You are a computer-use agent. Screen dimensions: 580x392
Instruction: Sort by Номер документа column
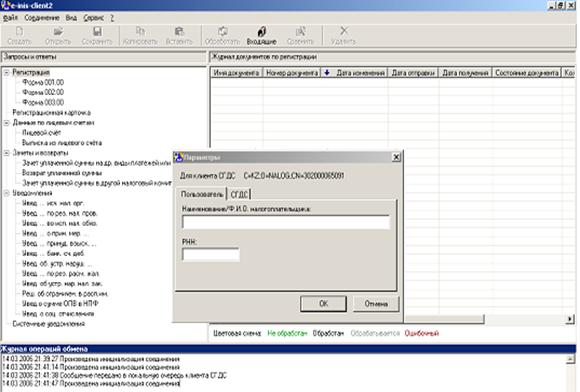click(292, 73)
